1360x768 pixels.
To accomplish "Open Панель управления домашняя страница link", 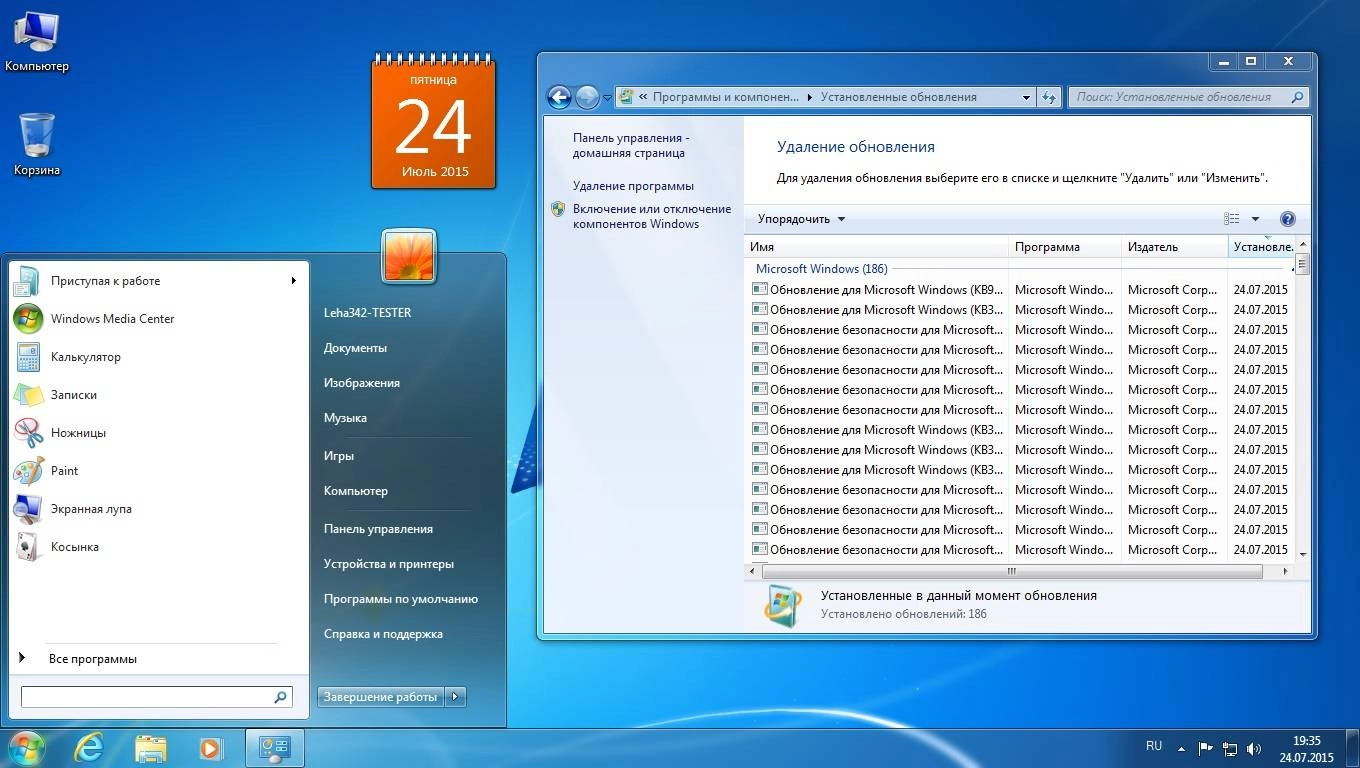I will 630,146.
